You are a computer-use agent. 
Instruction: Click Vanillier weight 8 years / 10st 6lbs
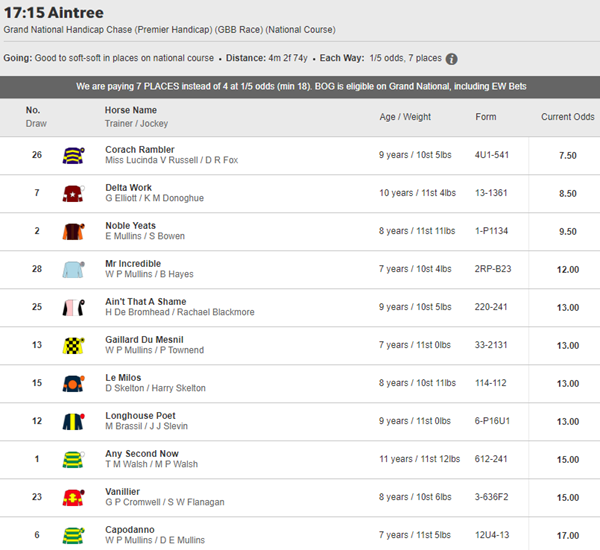(x=415, y=497)
